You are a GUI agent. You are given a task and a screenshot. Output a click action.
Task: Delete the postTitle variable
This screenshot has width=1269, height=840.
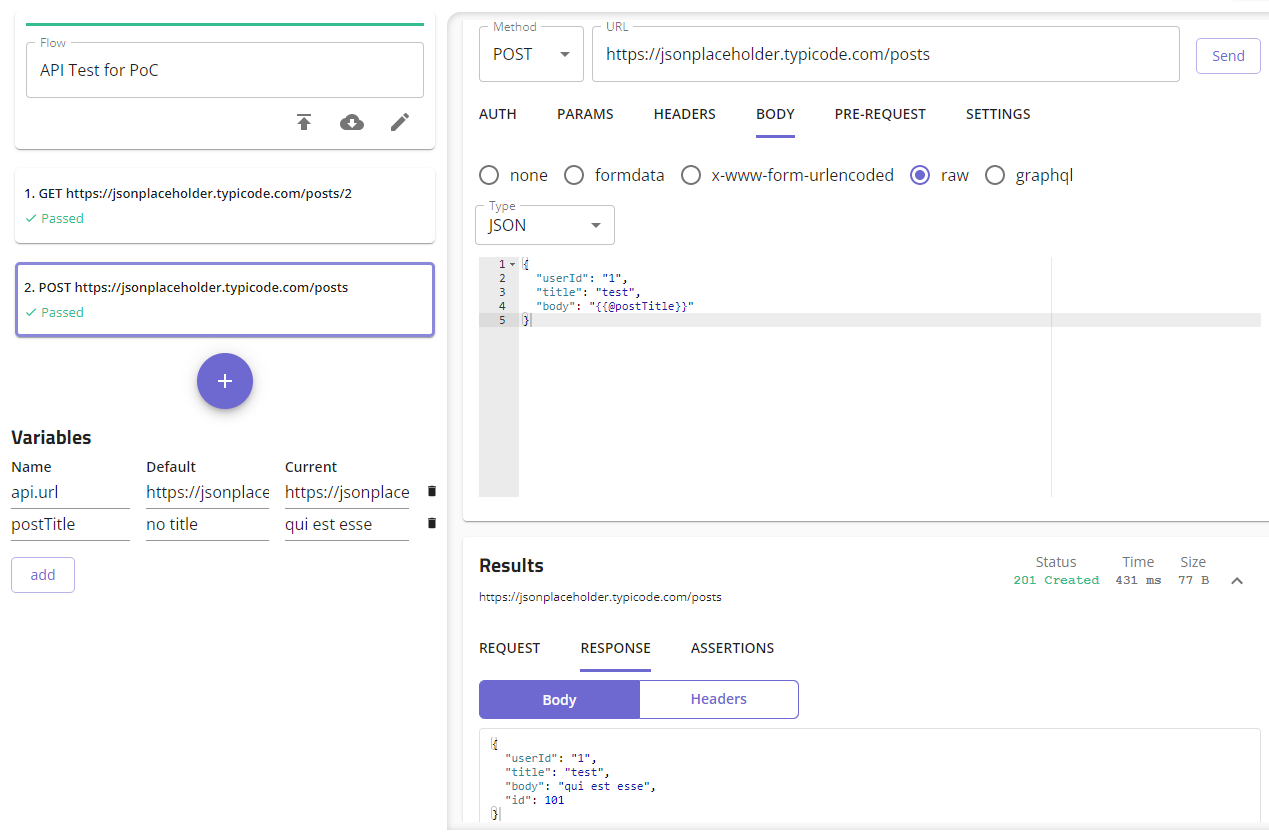(432, 523)
